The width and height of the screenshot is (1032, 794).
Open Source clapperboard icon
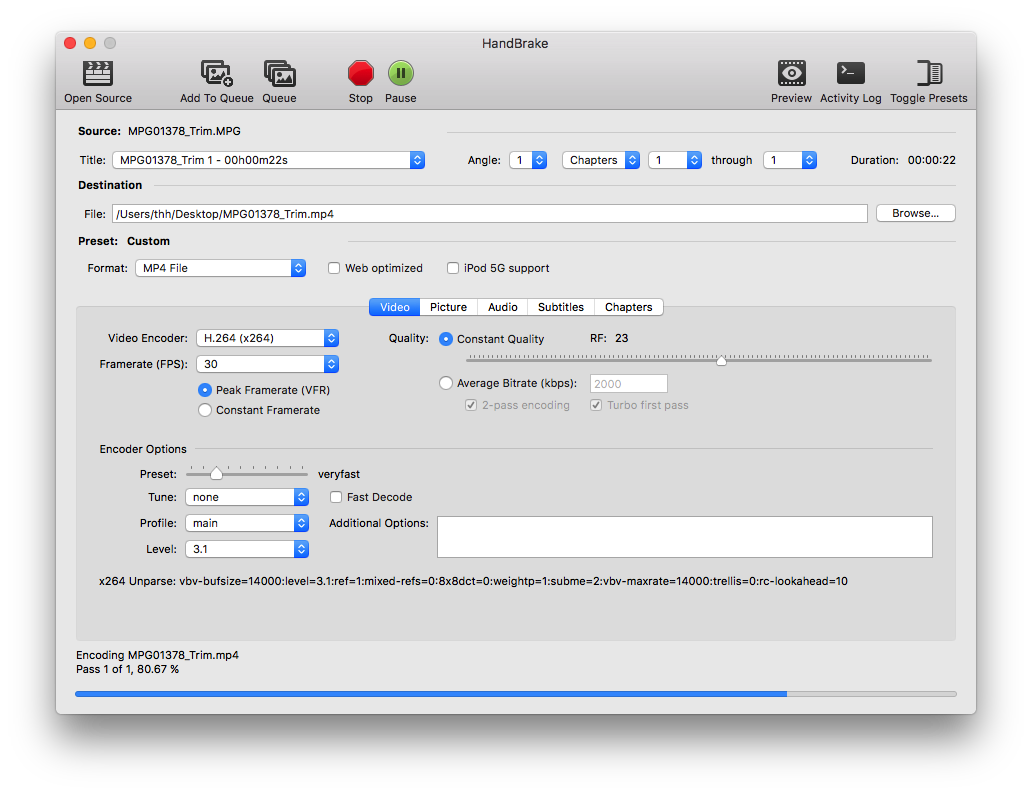[x=97, y=73]
